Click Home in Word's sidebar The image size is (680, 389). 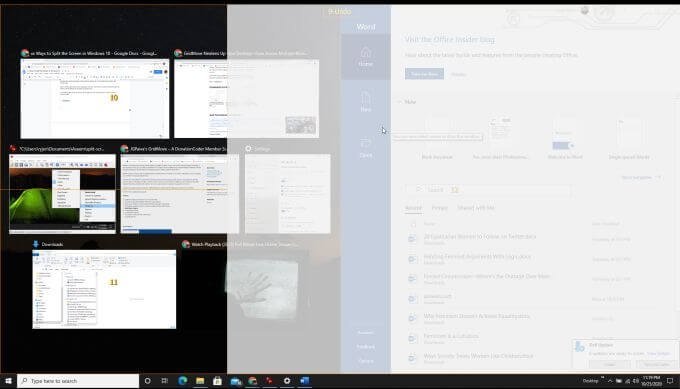pos(366,57)
